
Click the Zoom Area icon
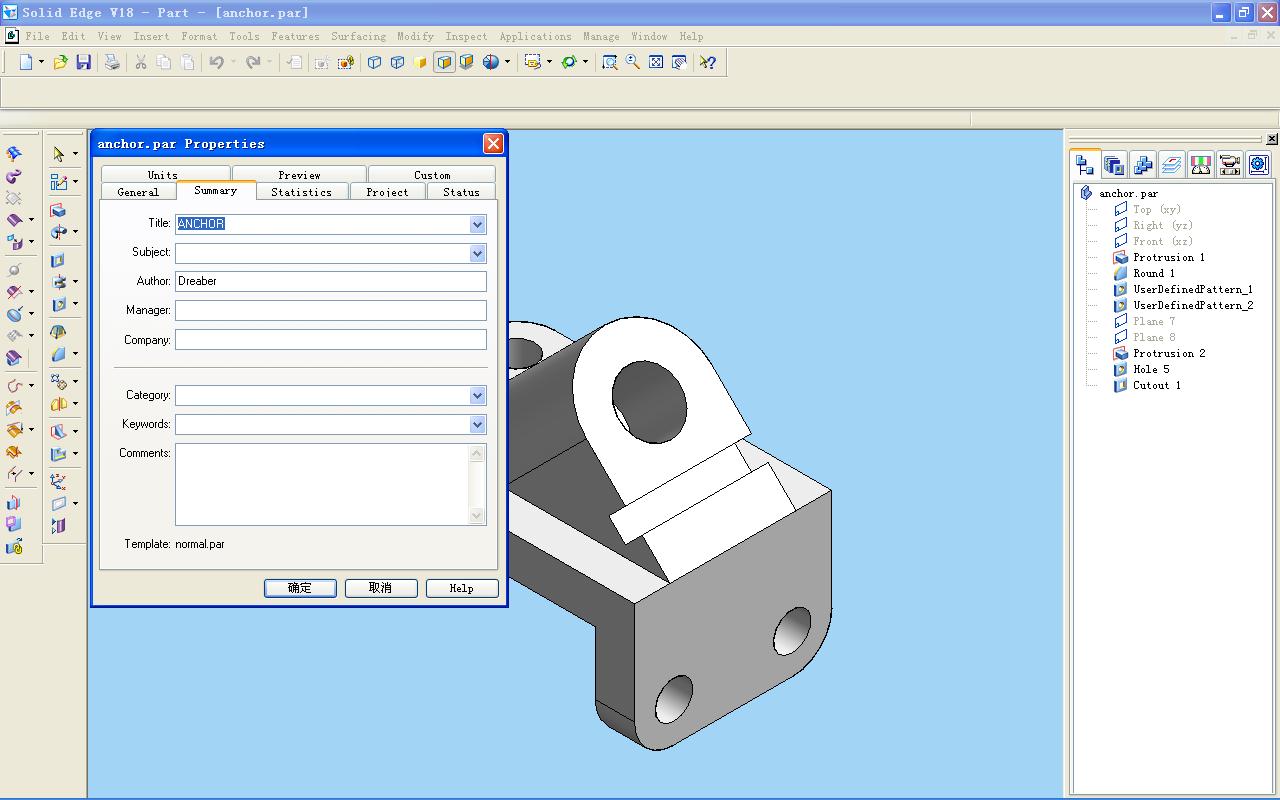point(610,62)
